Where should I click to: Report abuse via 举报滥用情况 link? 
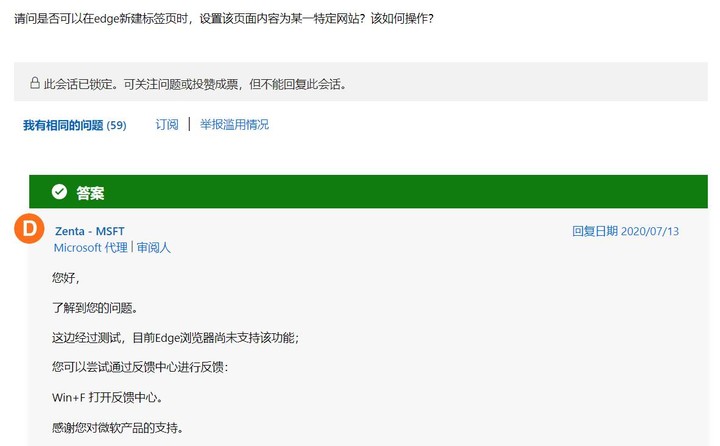click(x=234, y=124)
